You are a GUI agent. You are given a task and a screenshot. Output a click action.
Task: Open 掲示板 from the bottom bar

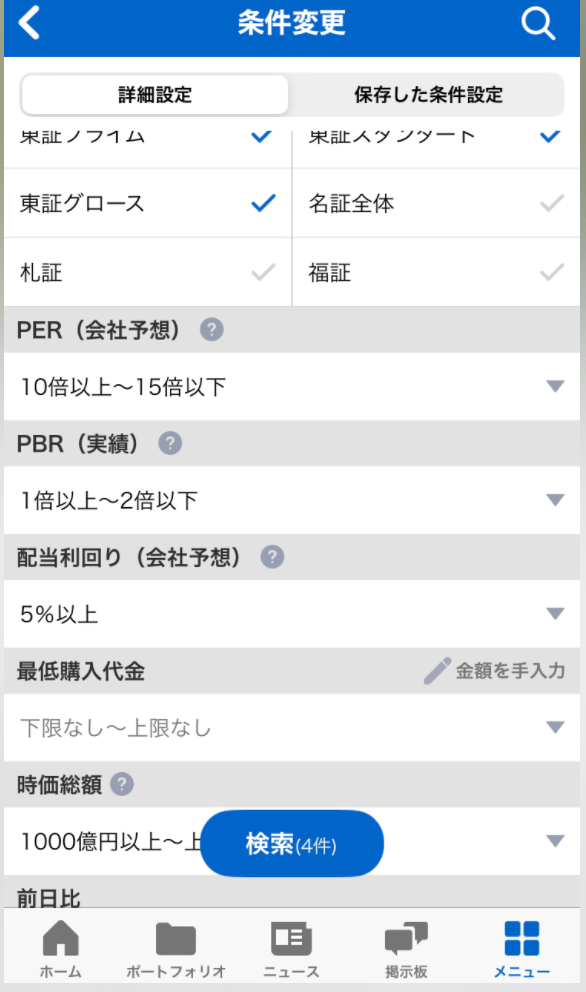(406, 949)
